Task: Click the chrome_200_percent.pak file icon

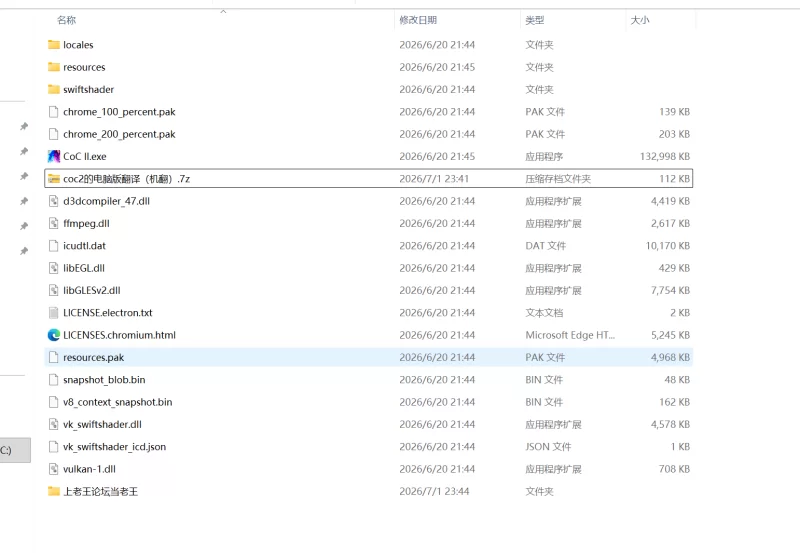Action: tap(54, 134)
